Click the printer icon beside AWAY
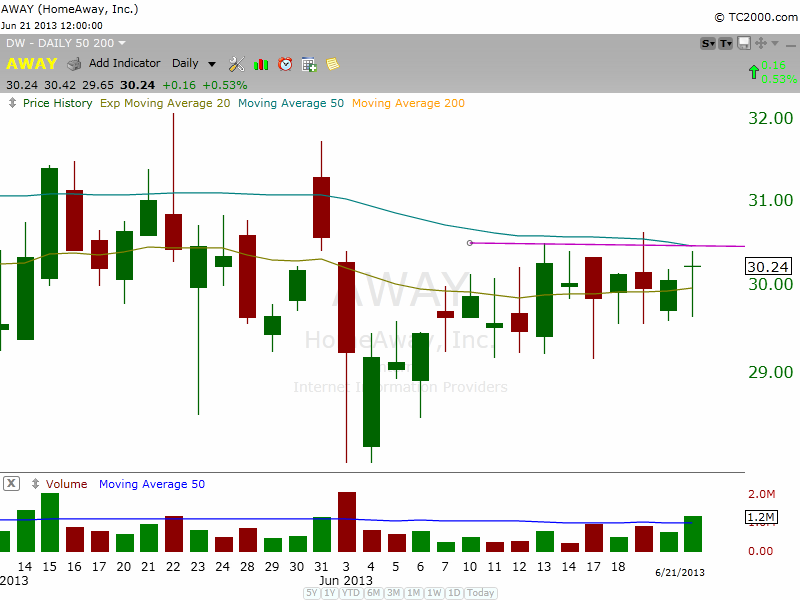 [74, 64]
